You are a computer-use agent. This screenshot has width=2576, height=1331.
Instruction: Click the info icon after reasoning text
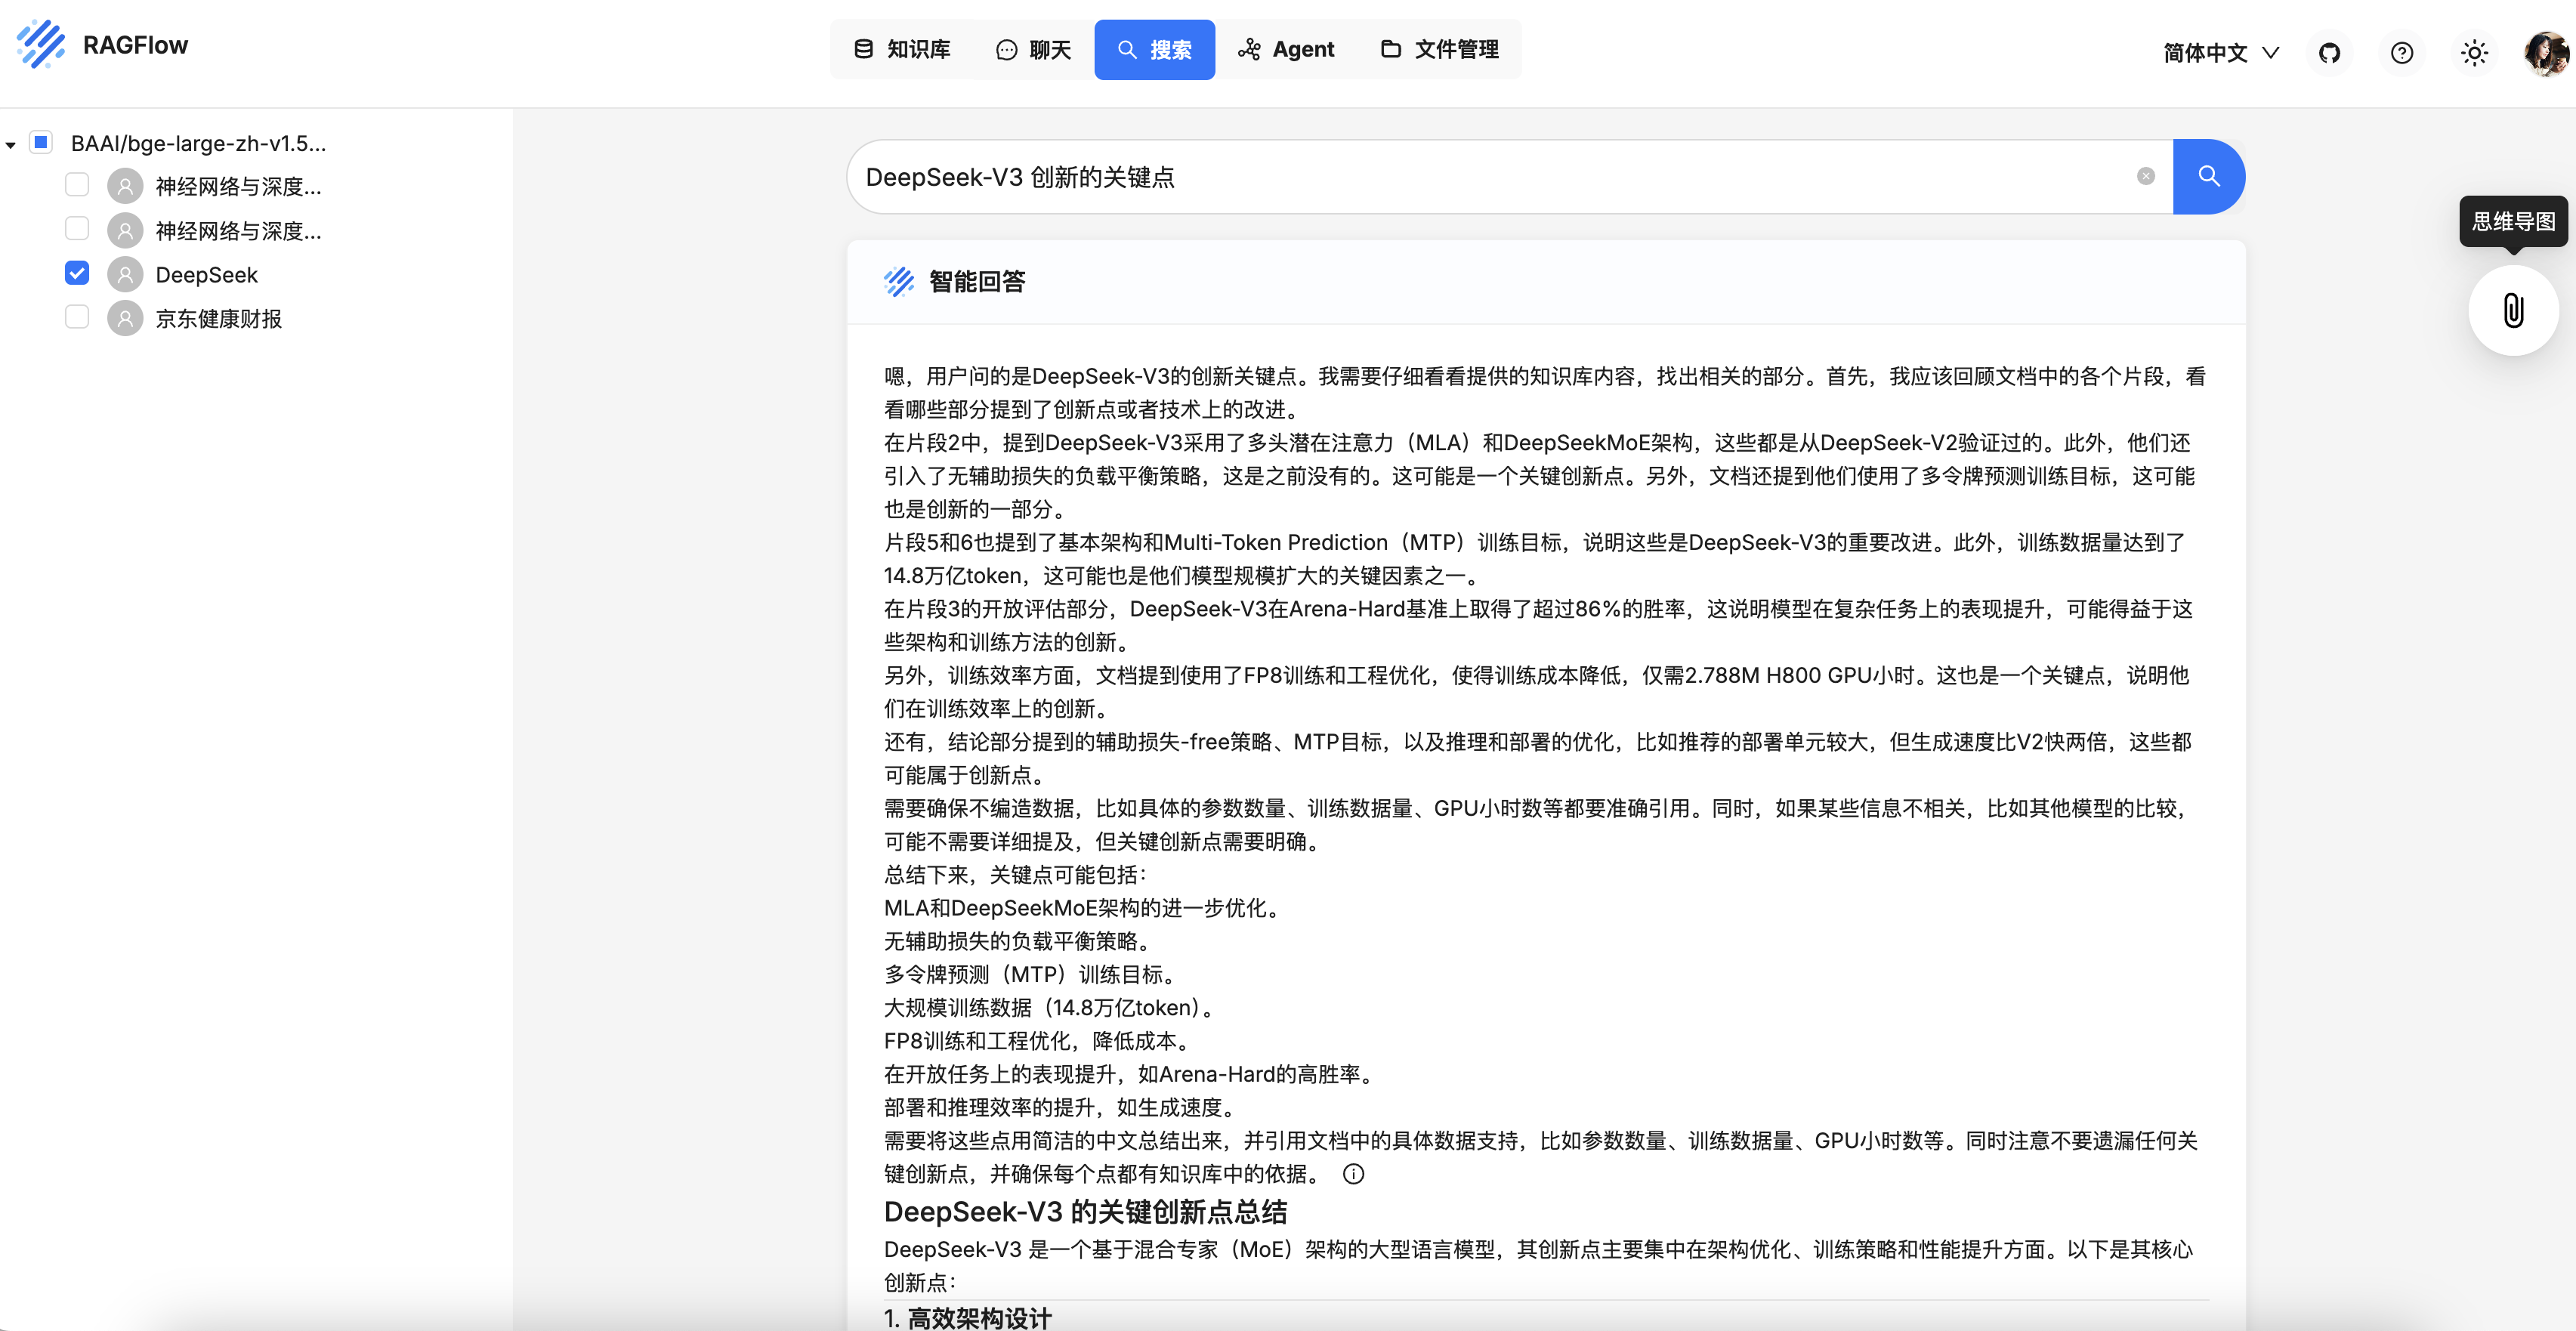click(1352, 1174)
